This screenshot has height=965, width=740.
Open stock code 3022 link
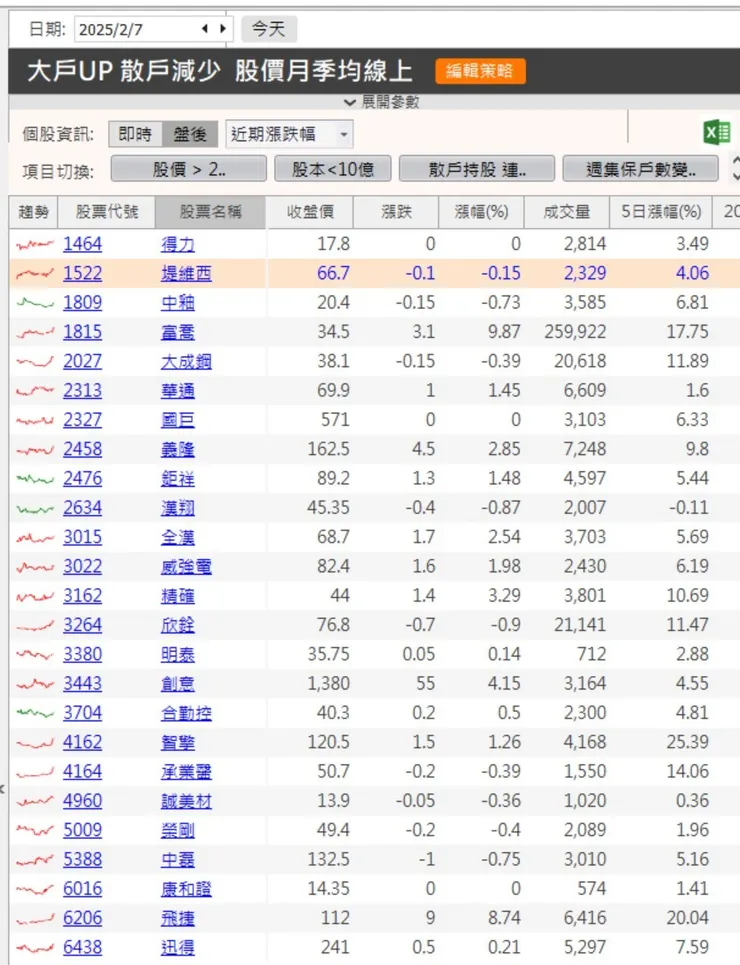click(x=82, y=567)
